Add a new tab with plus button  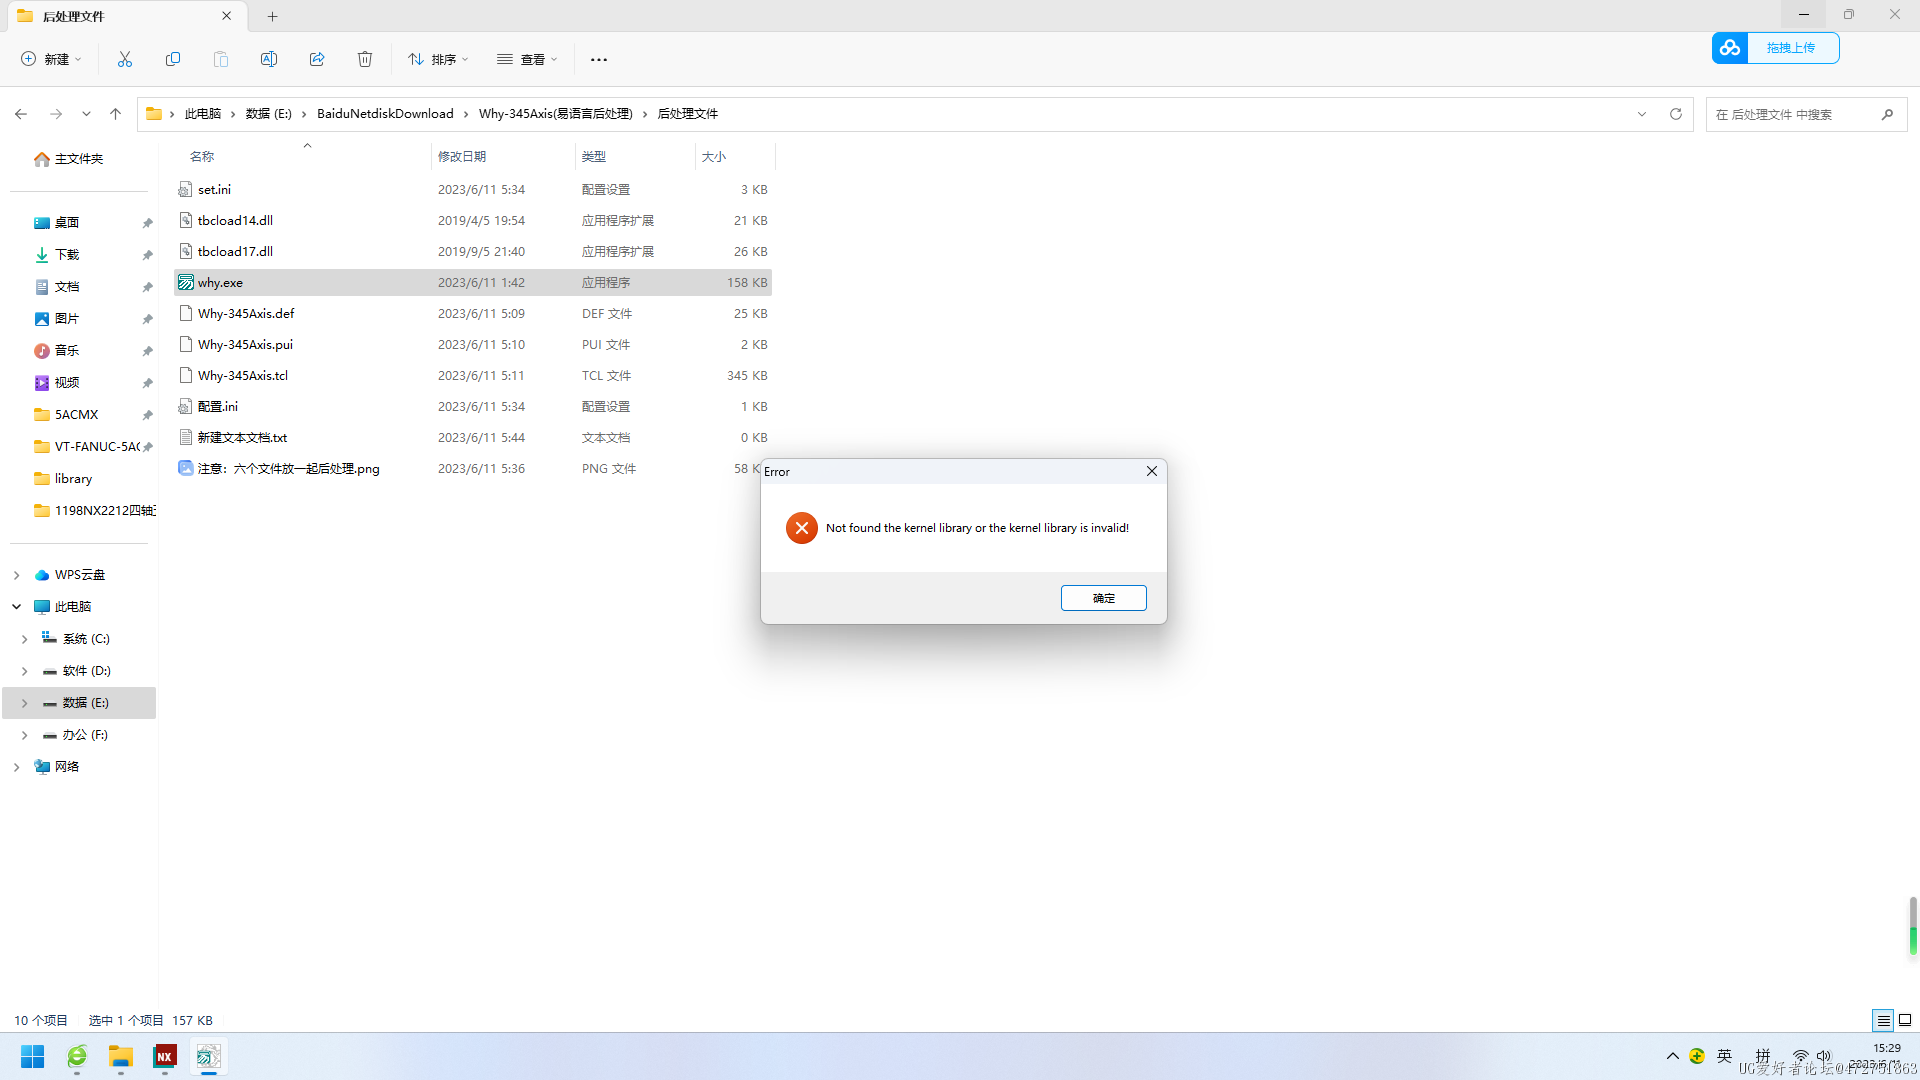(x=273, y=16)
